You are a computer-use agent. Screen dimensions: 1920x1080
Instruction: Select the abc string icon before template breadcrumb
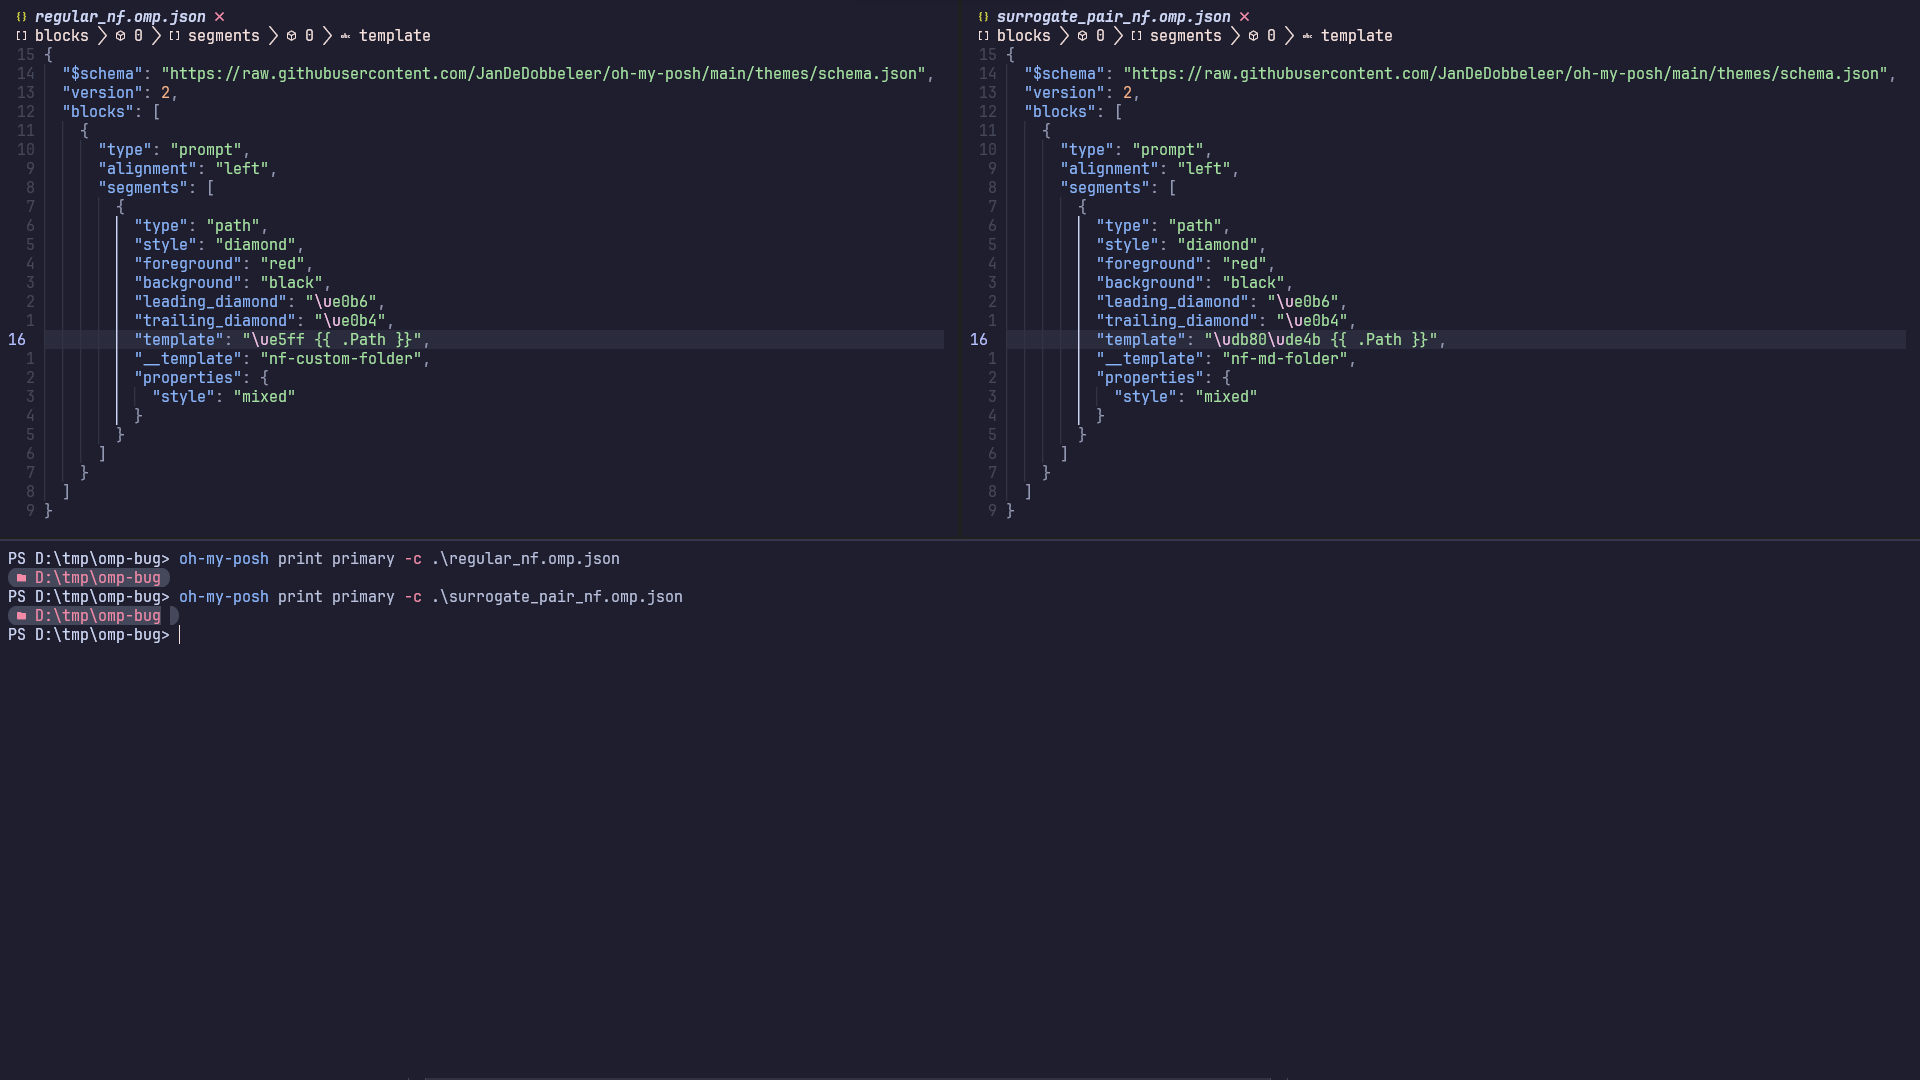point(344,36)
